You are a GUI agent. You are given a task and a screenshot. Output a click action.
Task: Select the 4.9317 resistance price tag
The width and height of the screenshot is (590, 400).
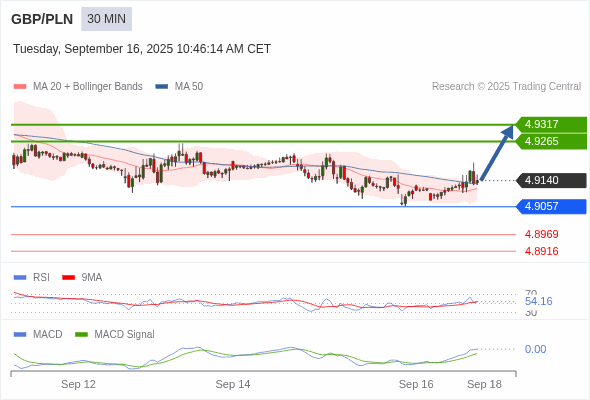[551, 124]
